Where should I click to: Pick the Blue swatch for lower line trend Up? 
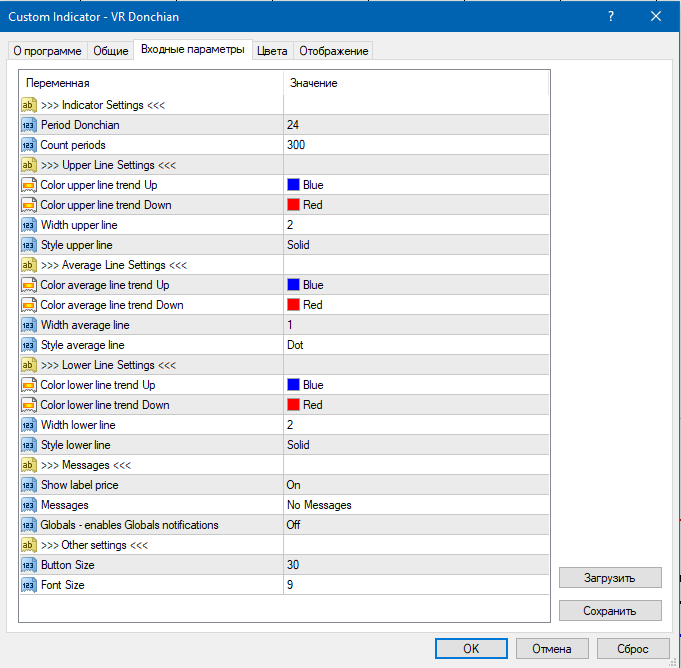[294, 384]
